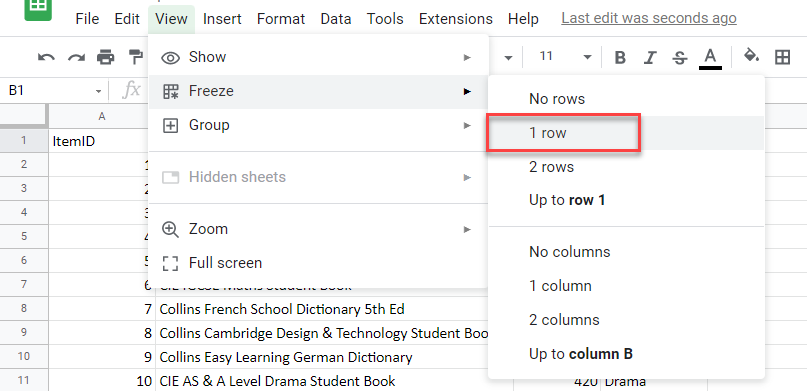The height and width of the screenshot is (391, 807).
Task: Click the Redo arrow icon
Action: tap(76, 57)
